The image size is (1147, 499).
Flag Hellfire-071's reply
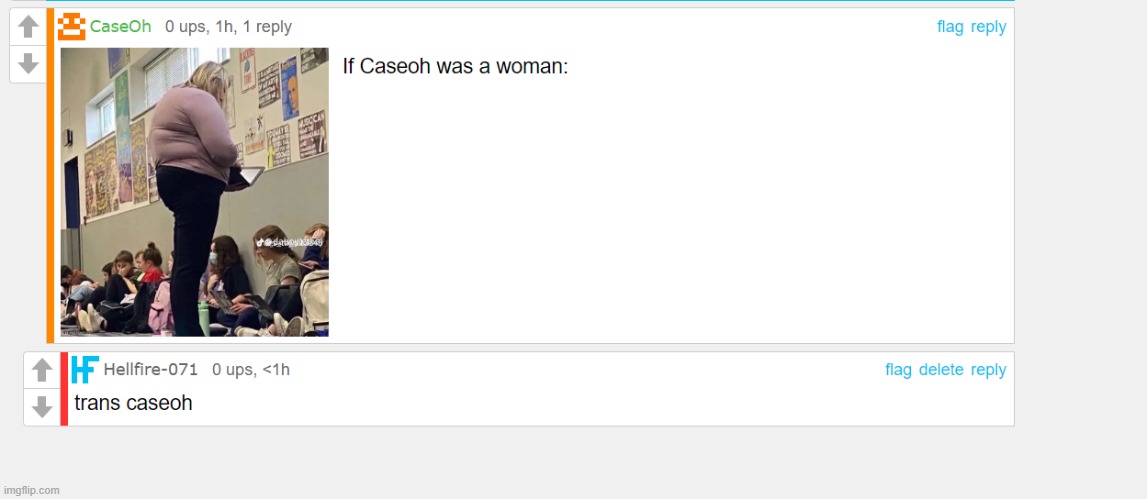point(898,370)
